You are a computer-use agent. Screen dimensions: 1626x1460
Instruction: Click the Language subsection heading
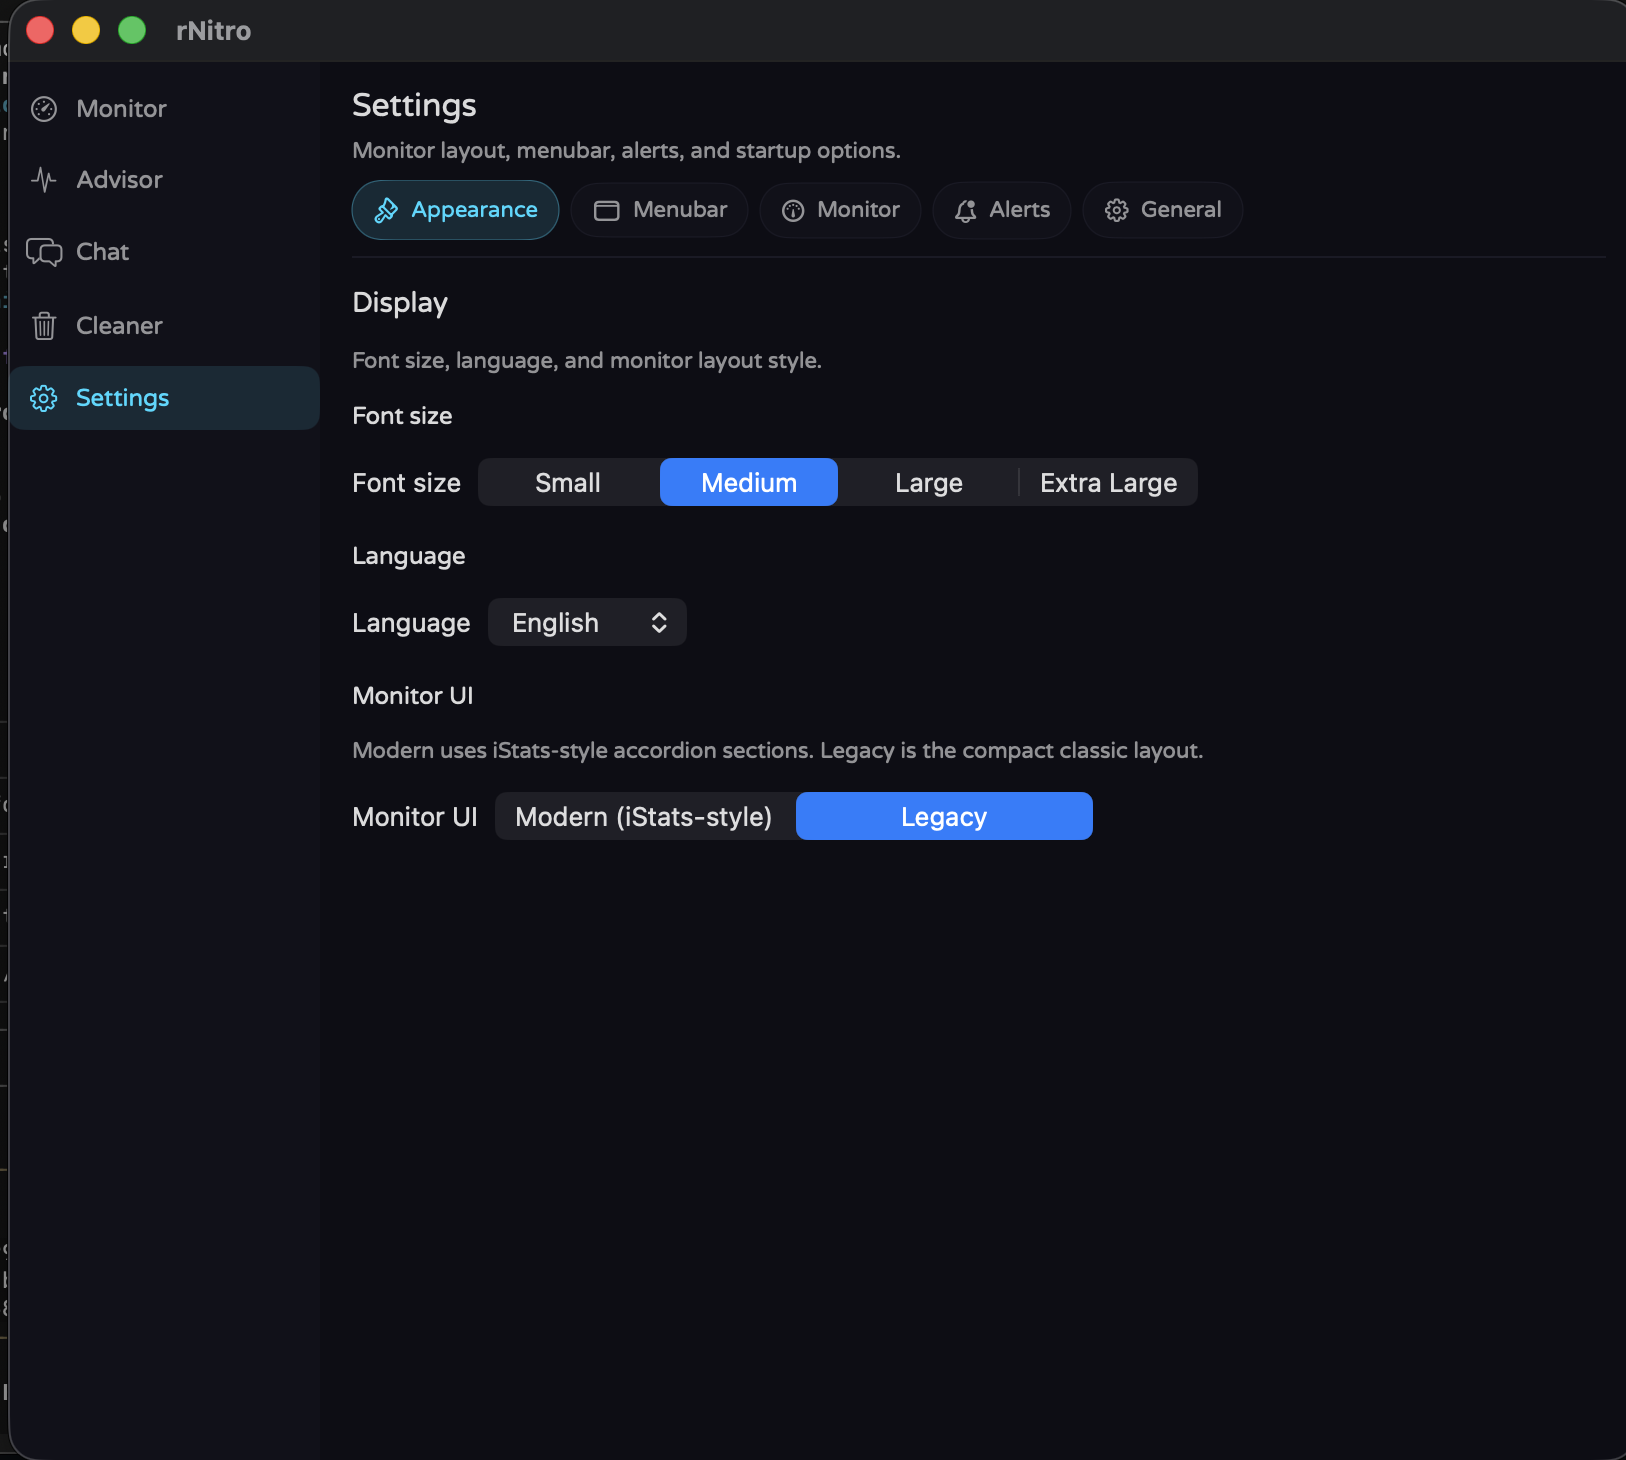[409, 556]
